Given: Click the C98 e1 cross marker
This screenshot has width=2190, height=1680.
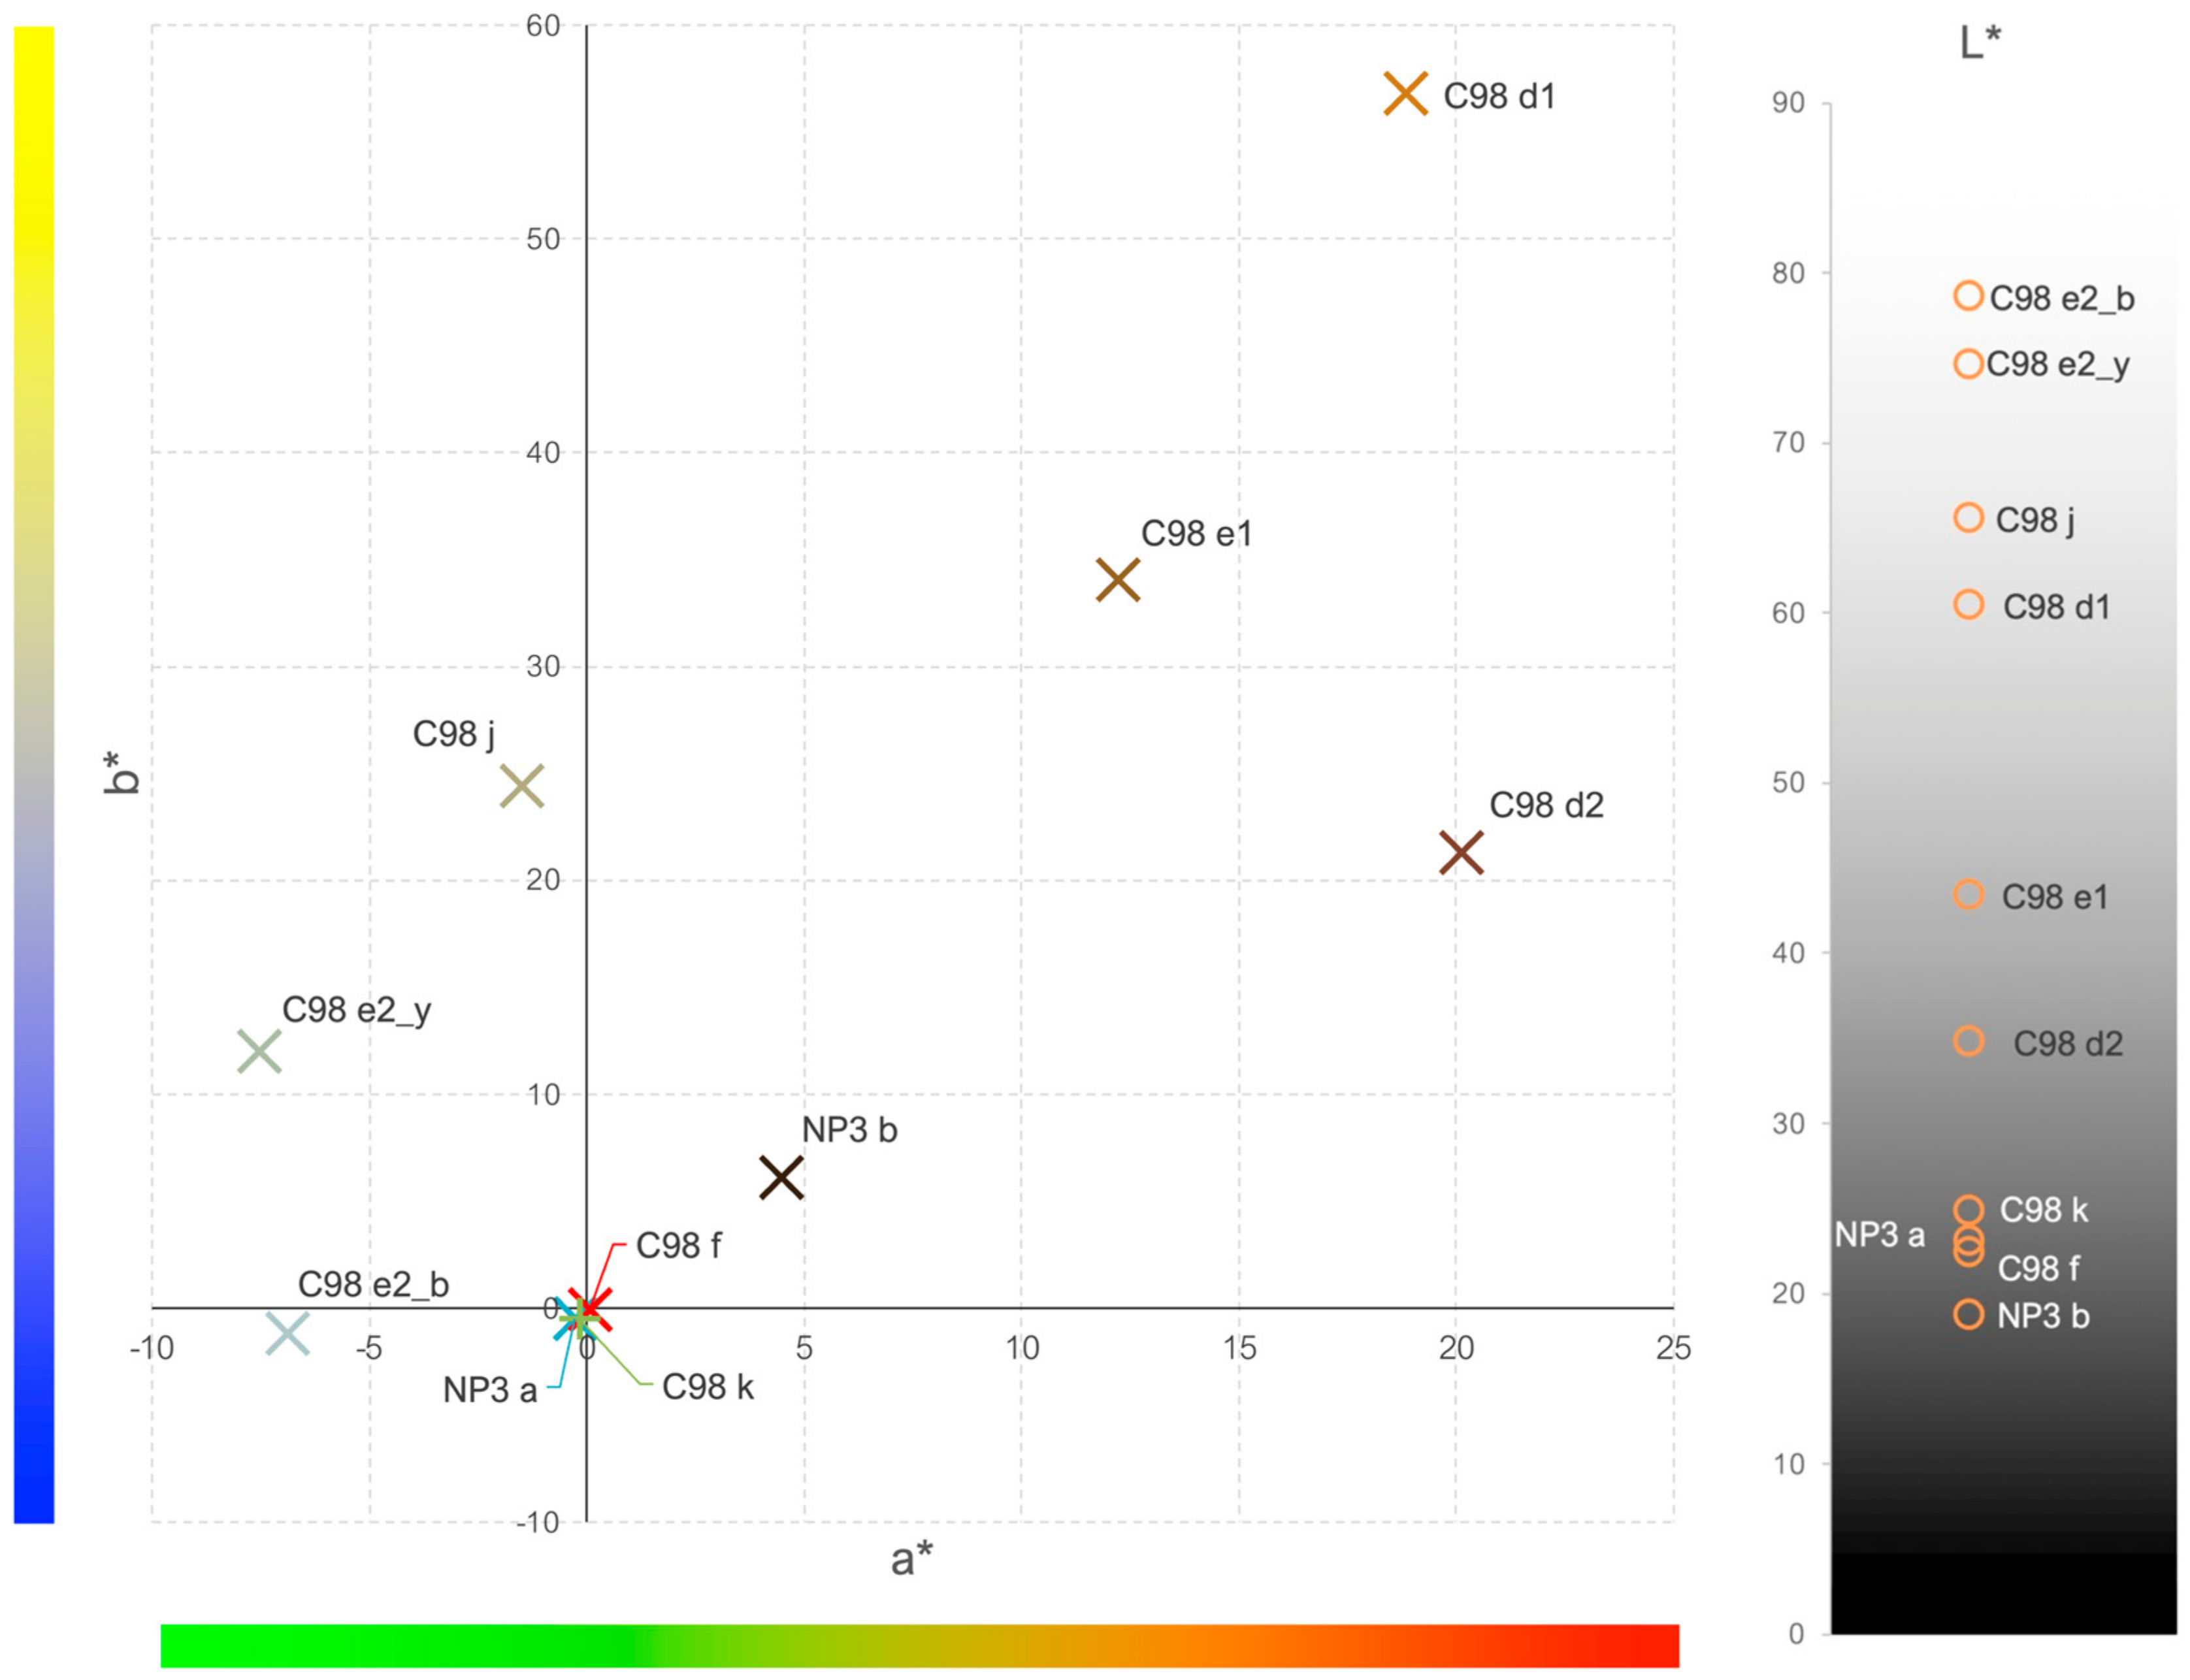Looking at the screenshot, I should (x=1117, y=580).
